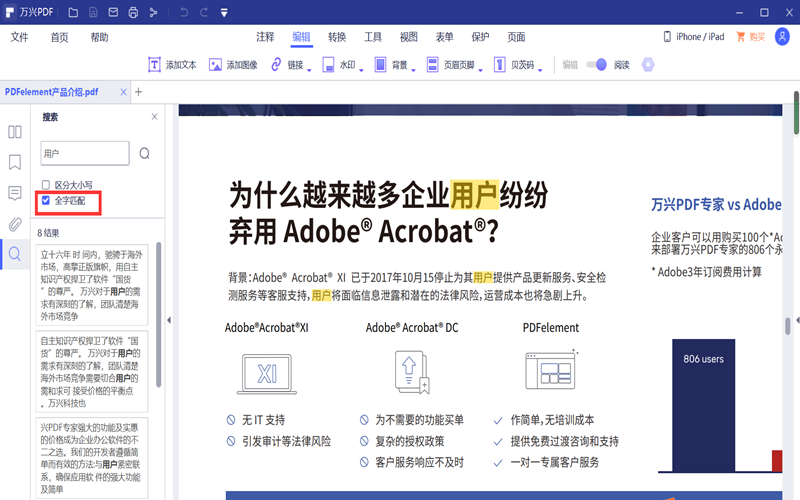Click the 购买 purchase link

(x=750, y=37)
